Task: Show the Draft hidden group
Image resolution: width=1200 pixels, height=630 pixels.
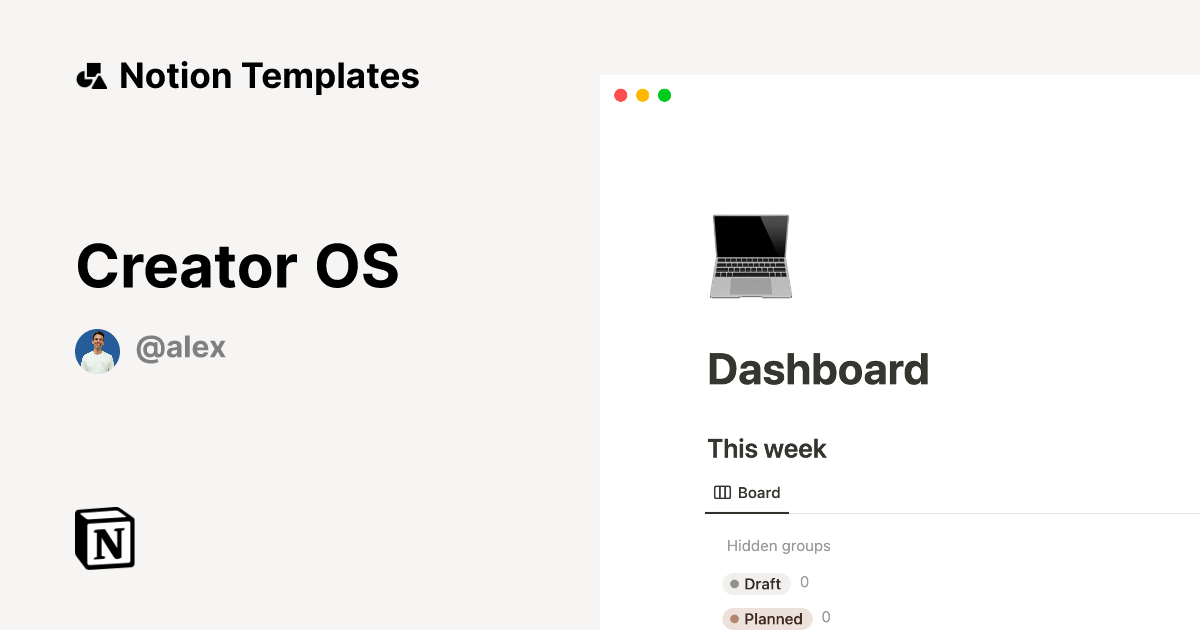Action: (x=756, y=583)
